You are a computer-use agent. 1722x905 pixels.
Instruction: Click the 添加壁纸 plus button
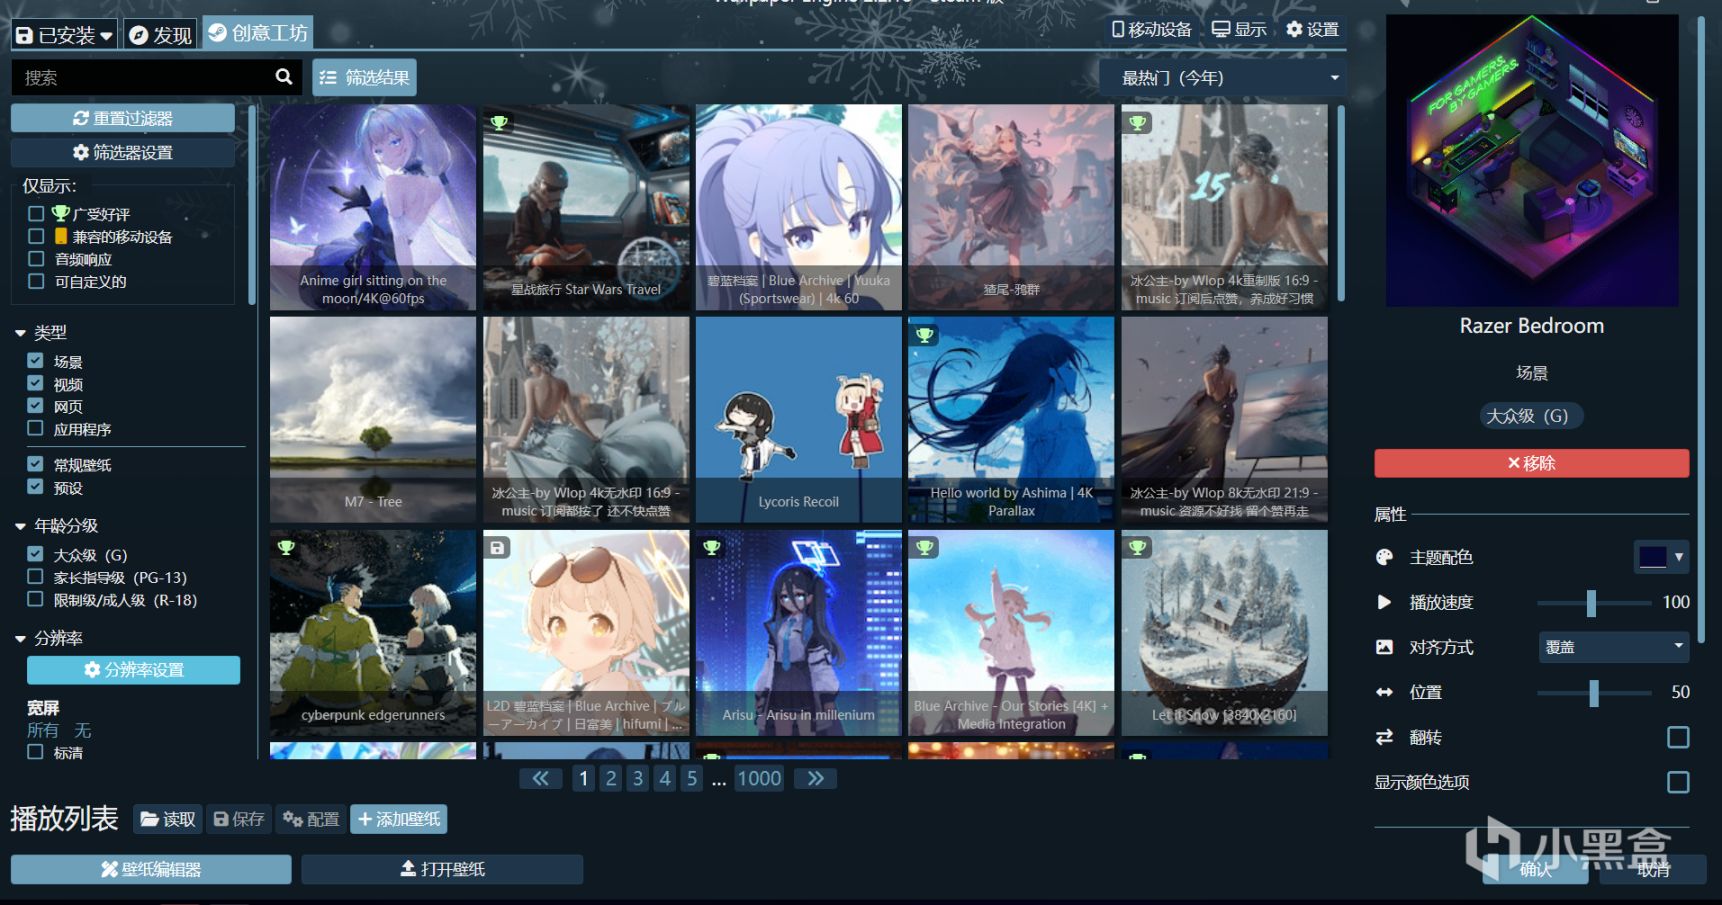399,819
